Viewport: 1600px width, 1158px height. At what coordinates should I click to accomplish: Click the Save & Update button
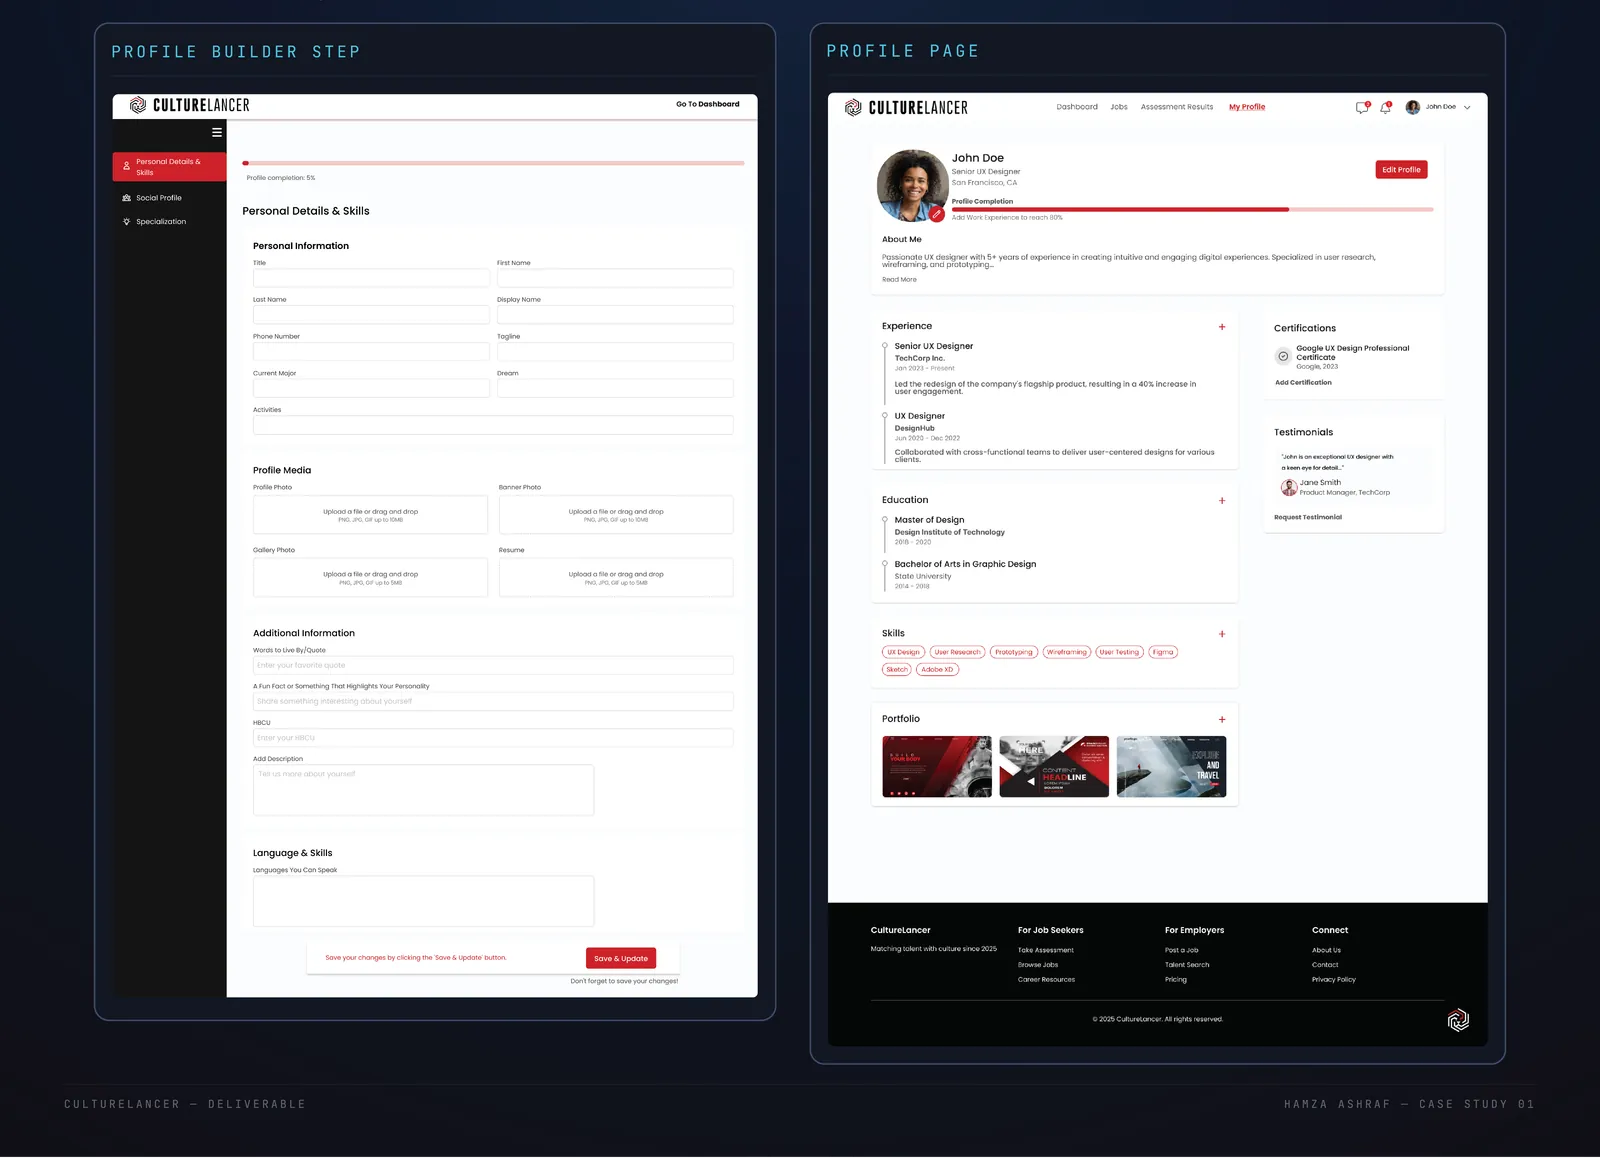(x=621, y=958)
